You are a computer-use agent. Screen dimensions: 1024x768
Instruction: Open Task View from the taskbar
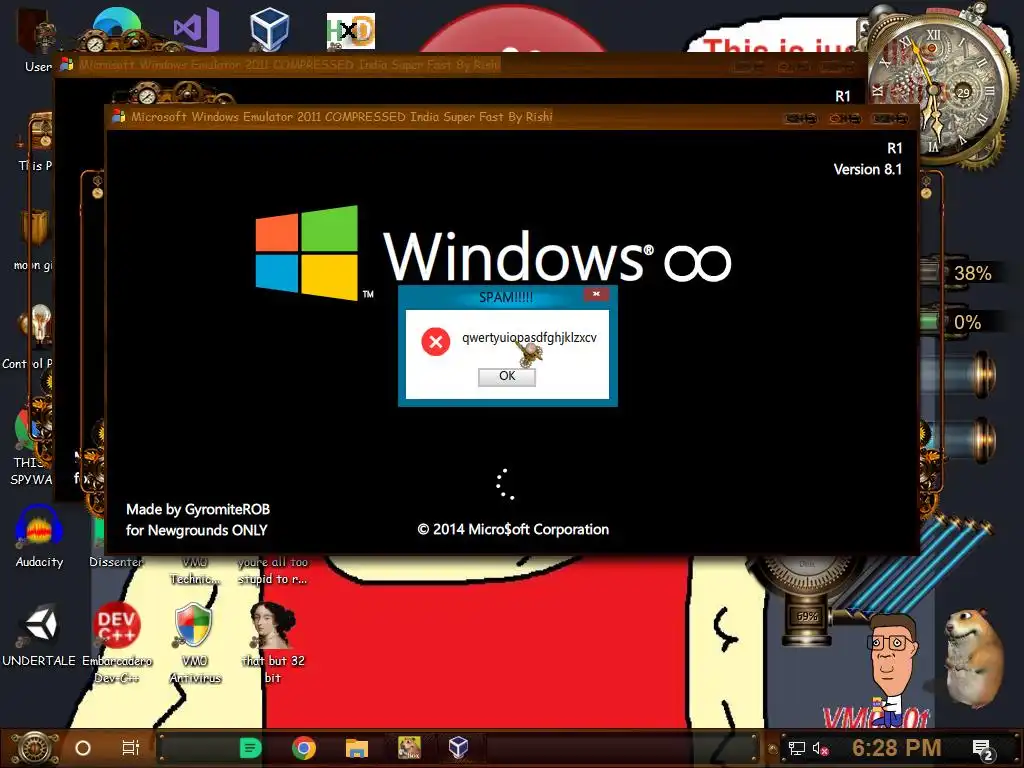[131, 748]
